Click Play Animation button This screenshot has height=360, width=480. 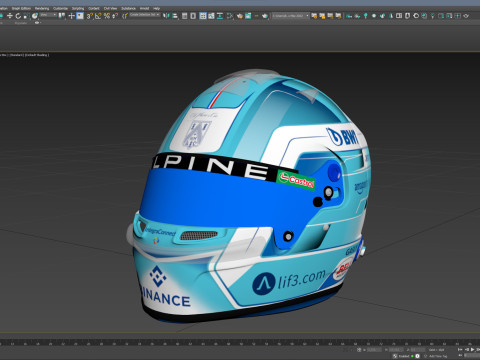[x=472, y=349]
